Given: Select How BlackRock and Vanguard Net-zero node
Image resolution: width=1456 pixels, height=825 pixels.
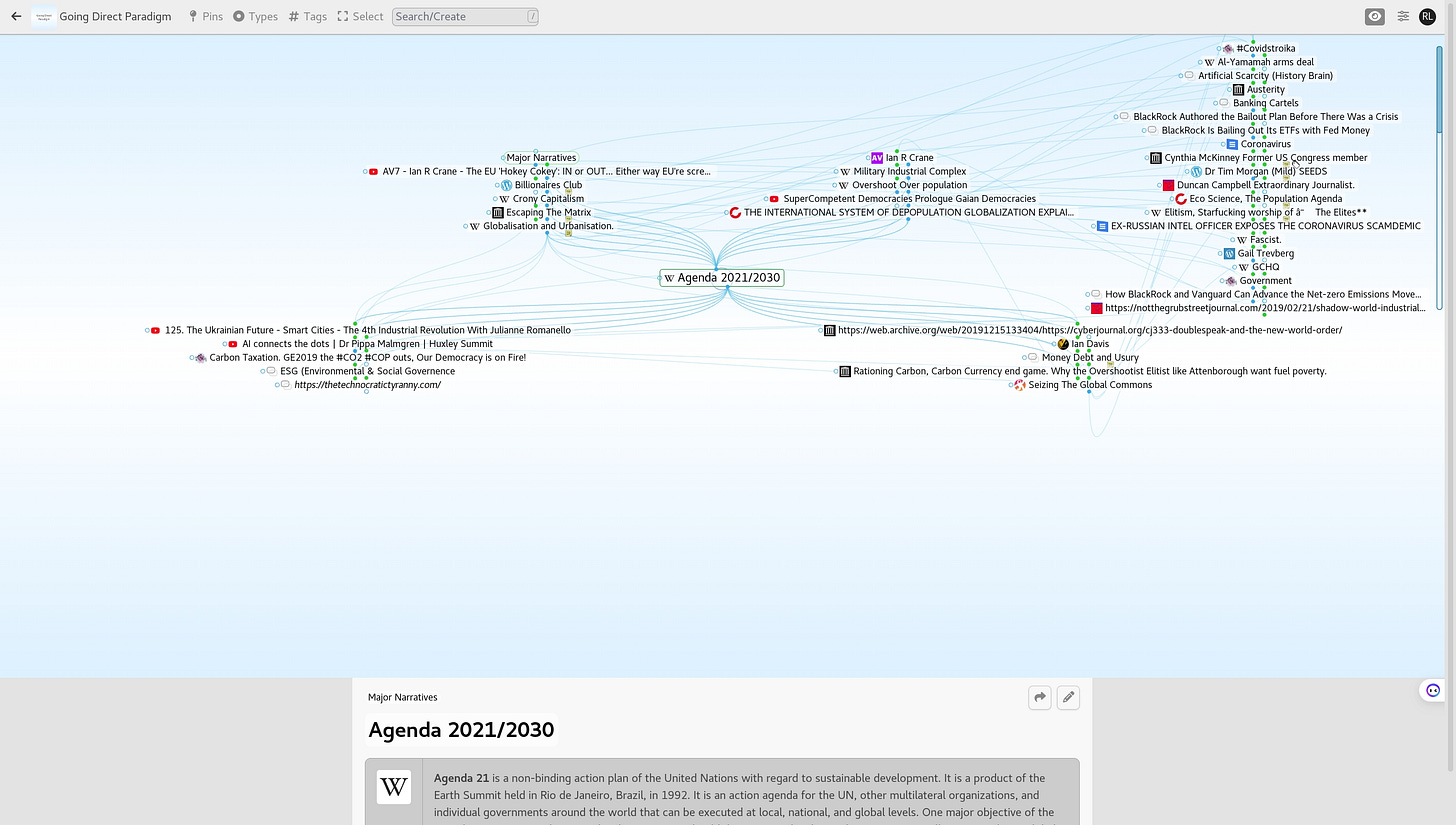Looking at the screenshot, I should click(x=1258, y=294).
